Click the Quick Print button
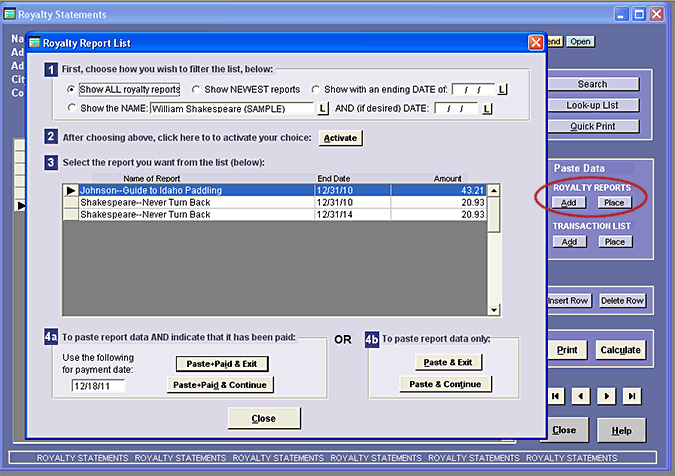 pos(592,126)
